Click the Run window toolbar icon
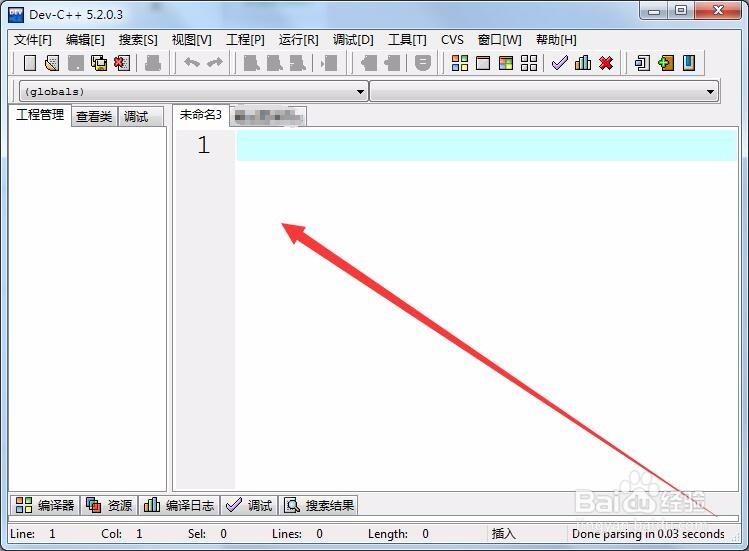This screenshot has width=749, height=551. tap(483, 63)
